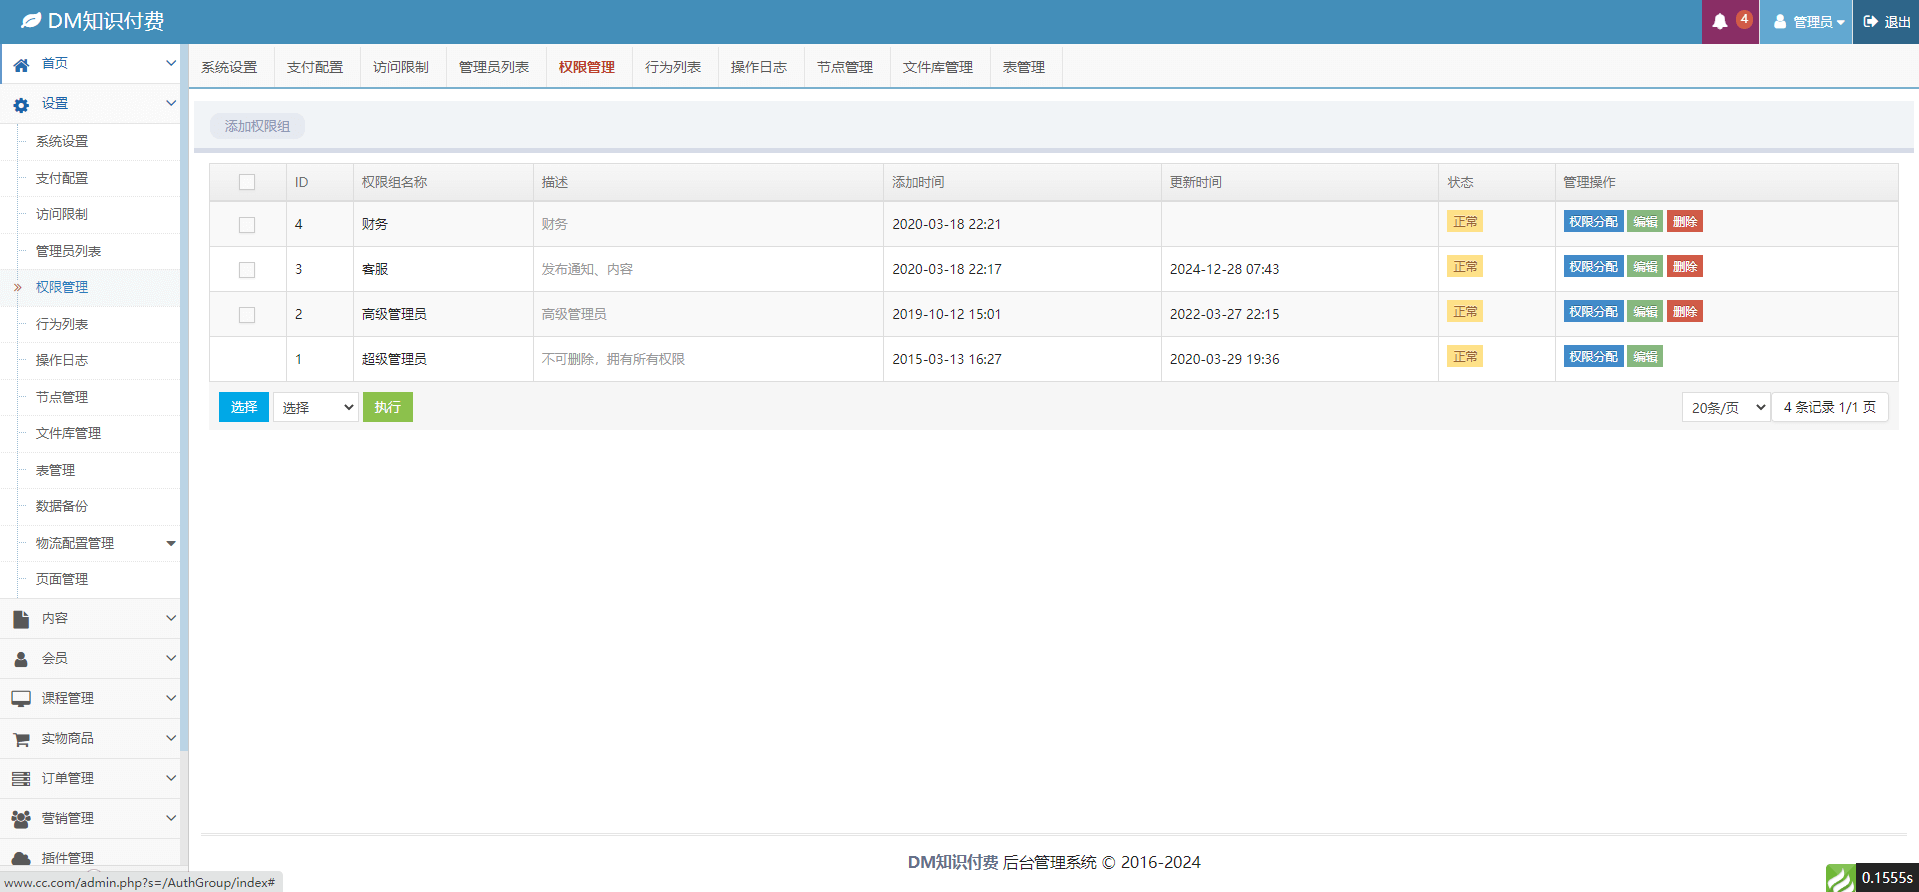Viewport: 1919px width, 892px height.
Task: Open the 选择 bulk action dropdown
Action: pyautogui.click(x=316, y=407)
